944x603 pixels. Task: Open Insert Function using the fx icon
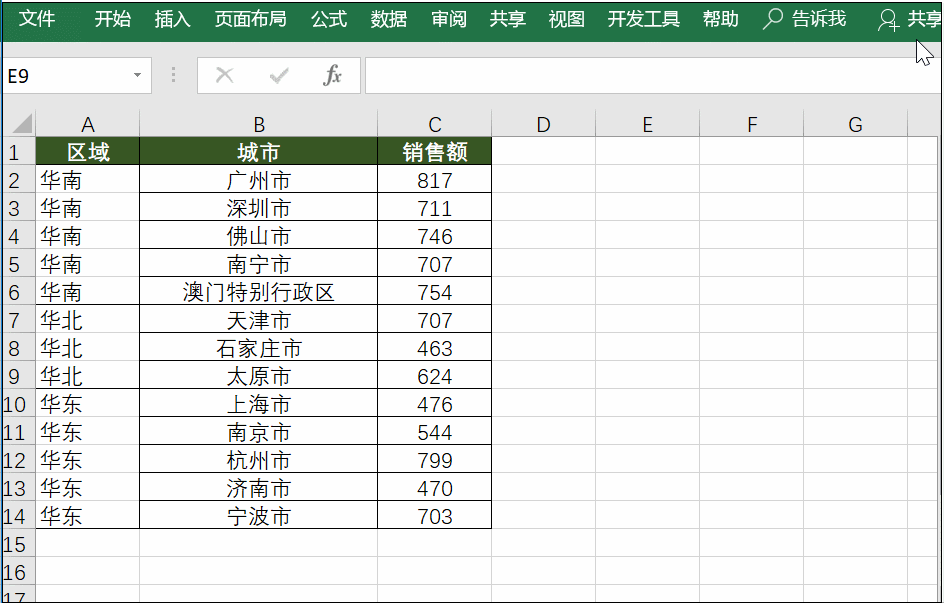[x=333, y=74]
